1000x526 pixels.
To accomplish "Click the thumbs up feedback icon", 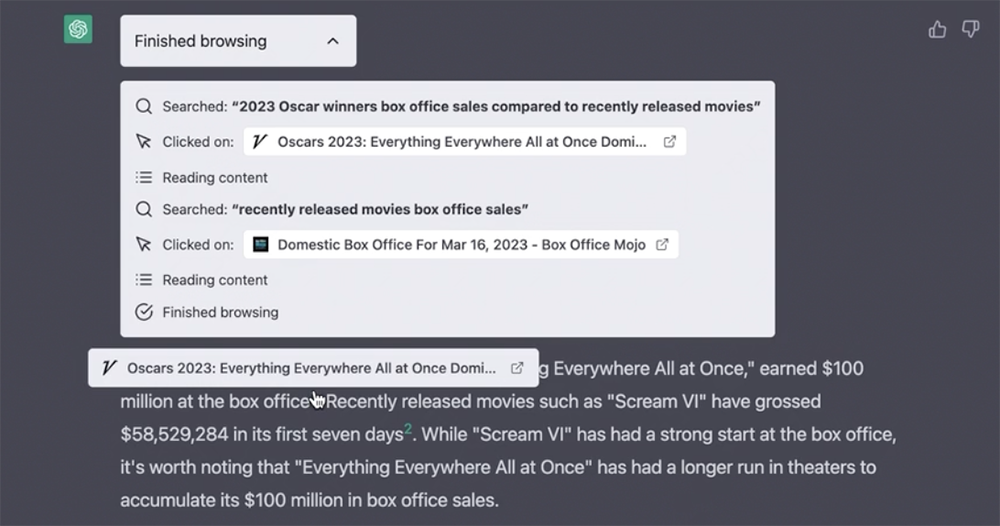I will [937, 29].
